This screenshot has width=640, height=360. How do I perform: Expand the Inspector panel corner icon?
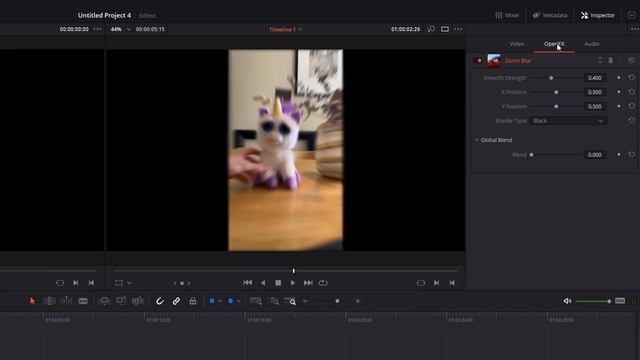pos(632,15)
